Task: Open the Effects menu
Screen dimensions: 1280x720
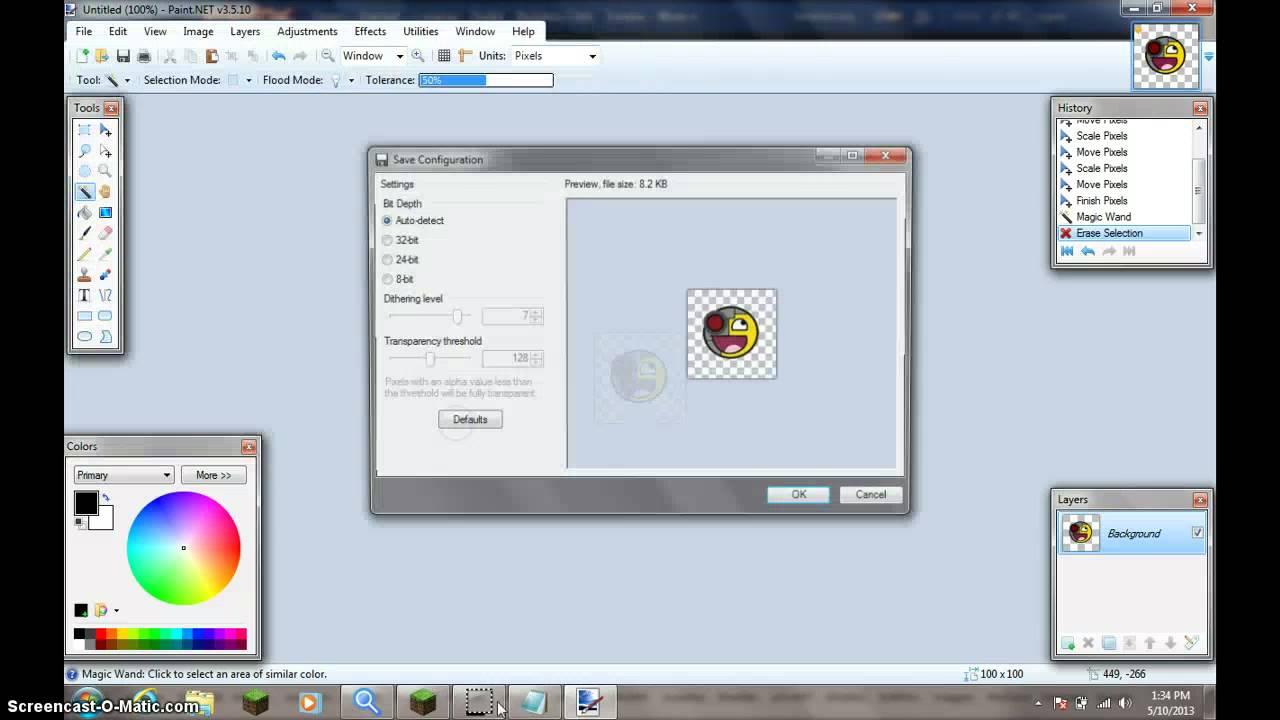Action: coord(370,31)
